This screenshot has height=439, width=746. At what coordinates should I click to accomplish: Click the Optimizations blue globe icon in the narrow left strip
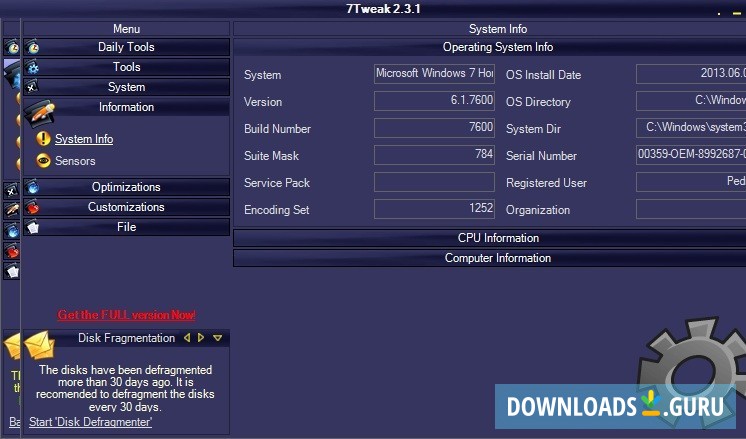click(11, 231)
